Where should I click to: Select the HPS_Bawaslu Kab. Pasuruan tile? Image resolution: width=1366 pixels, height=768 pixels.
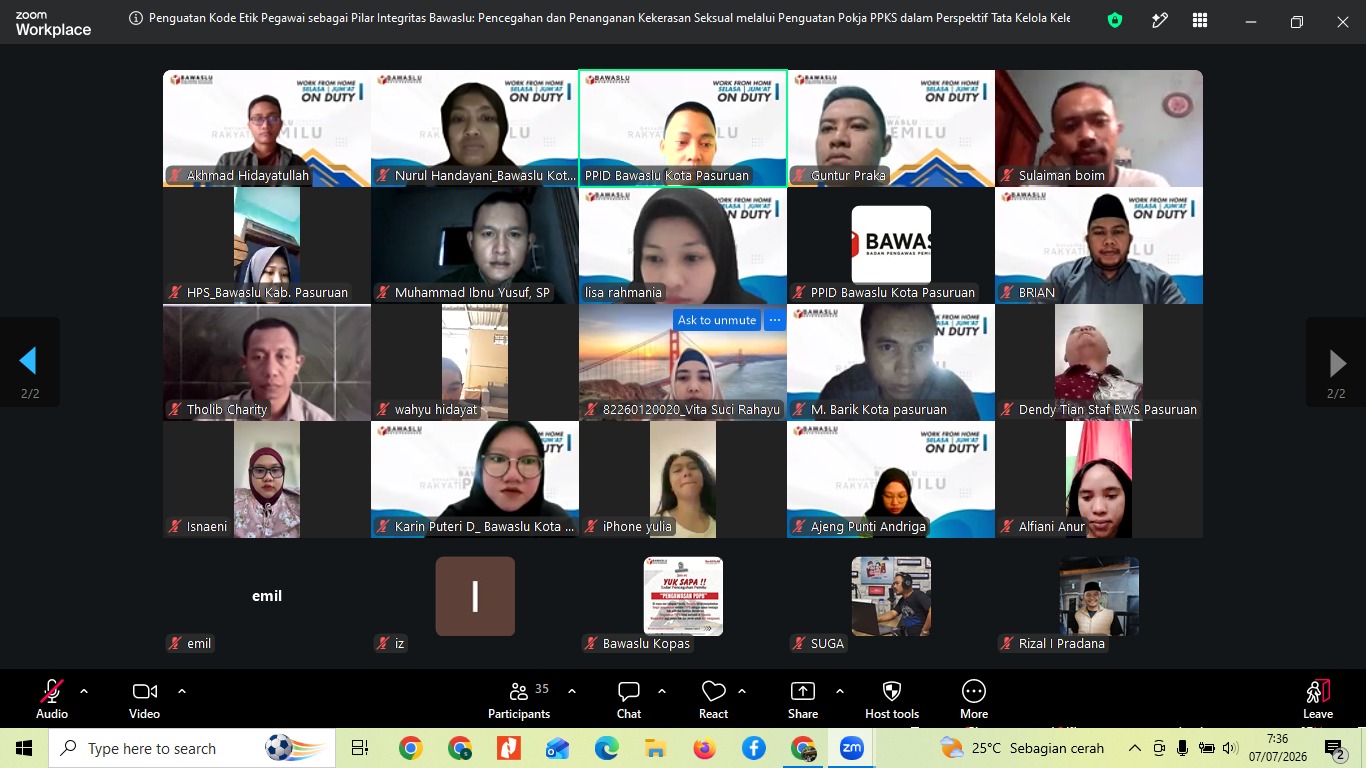pyautogui.click(x=267, y=245)
